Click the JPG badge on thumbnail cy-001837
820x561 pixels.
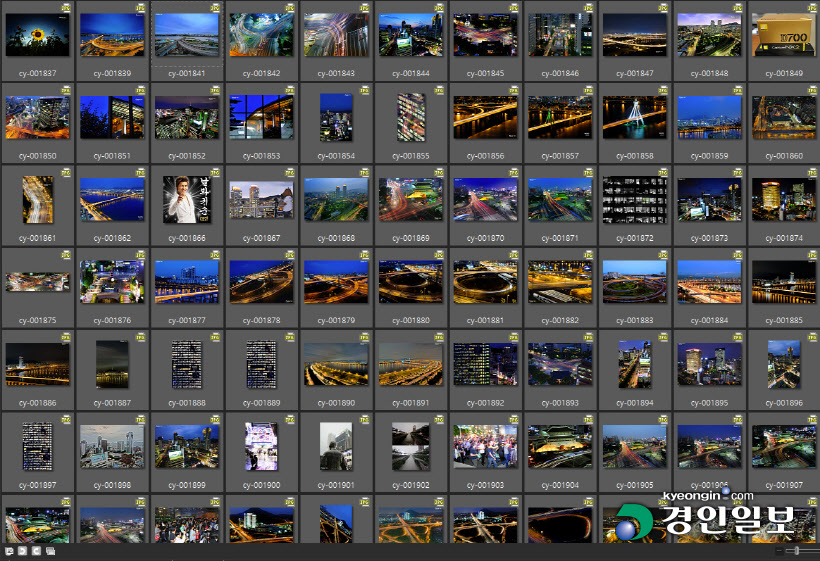pos(66,7)
